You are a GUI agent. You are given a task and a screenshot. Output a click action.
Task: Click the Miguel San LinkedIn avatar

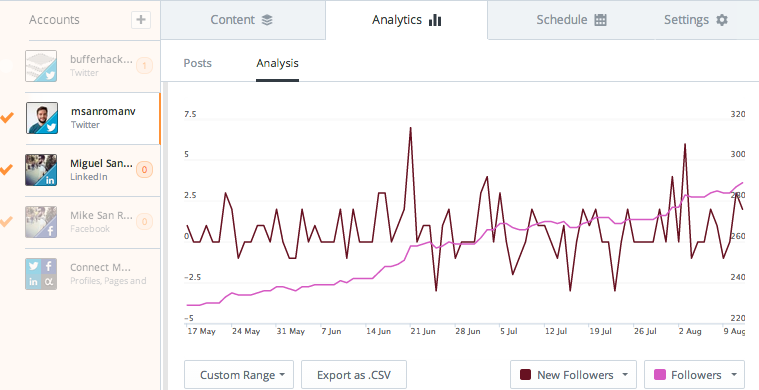click(x=41, y=170)
